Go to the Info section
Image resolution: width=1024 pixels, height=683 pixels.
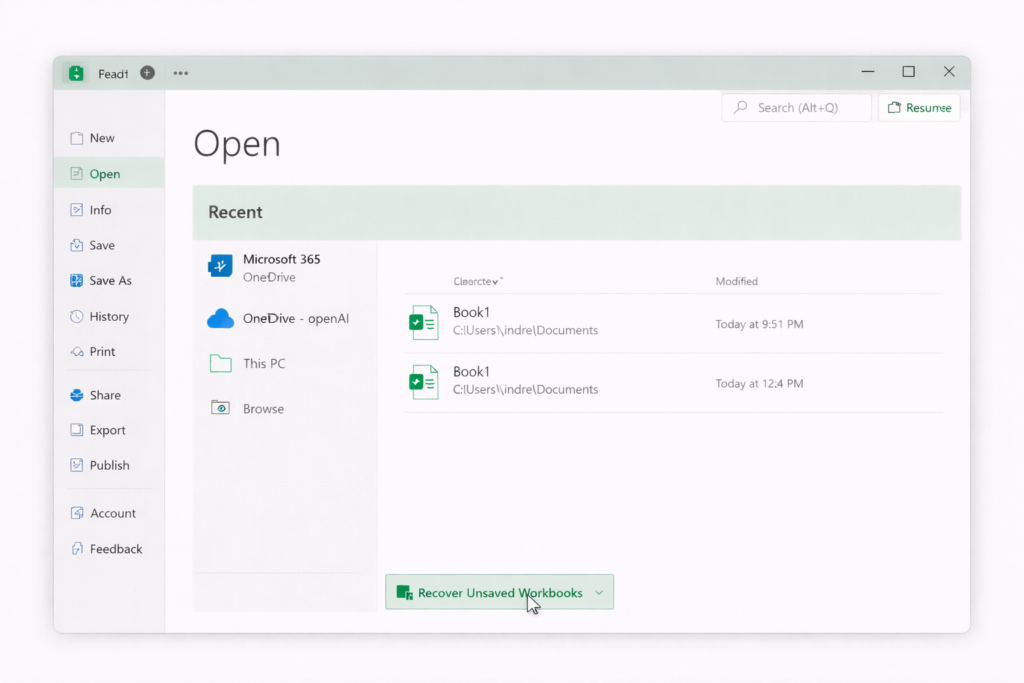point(109,210)
